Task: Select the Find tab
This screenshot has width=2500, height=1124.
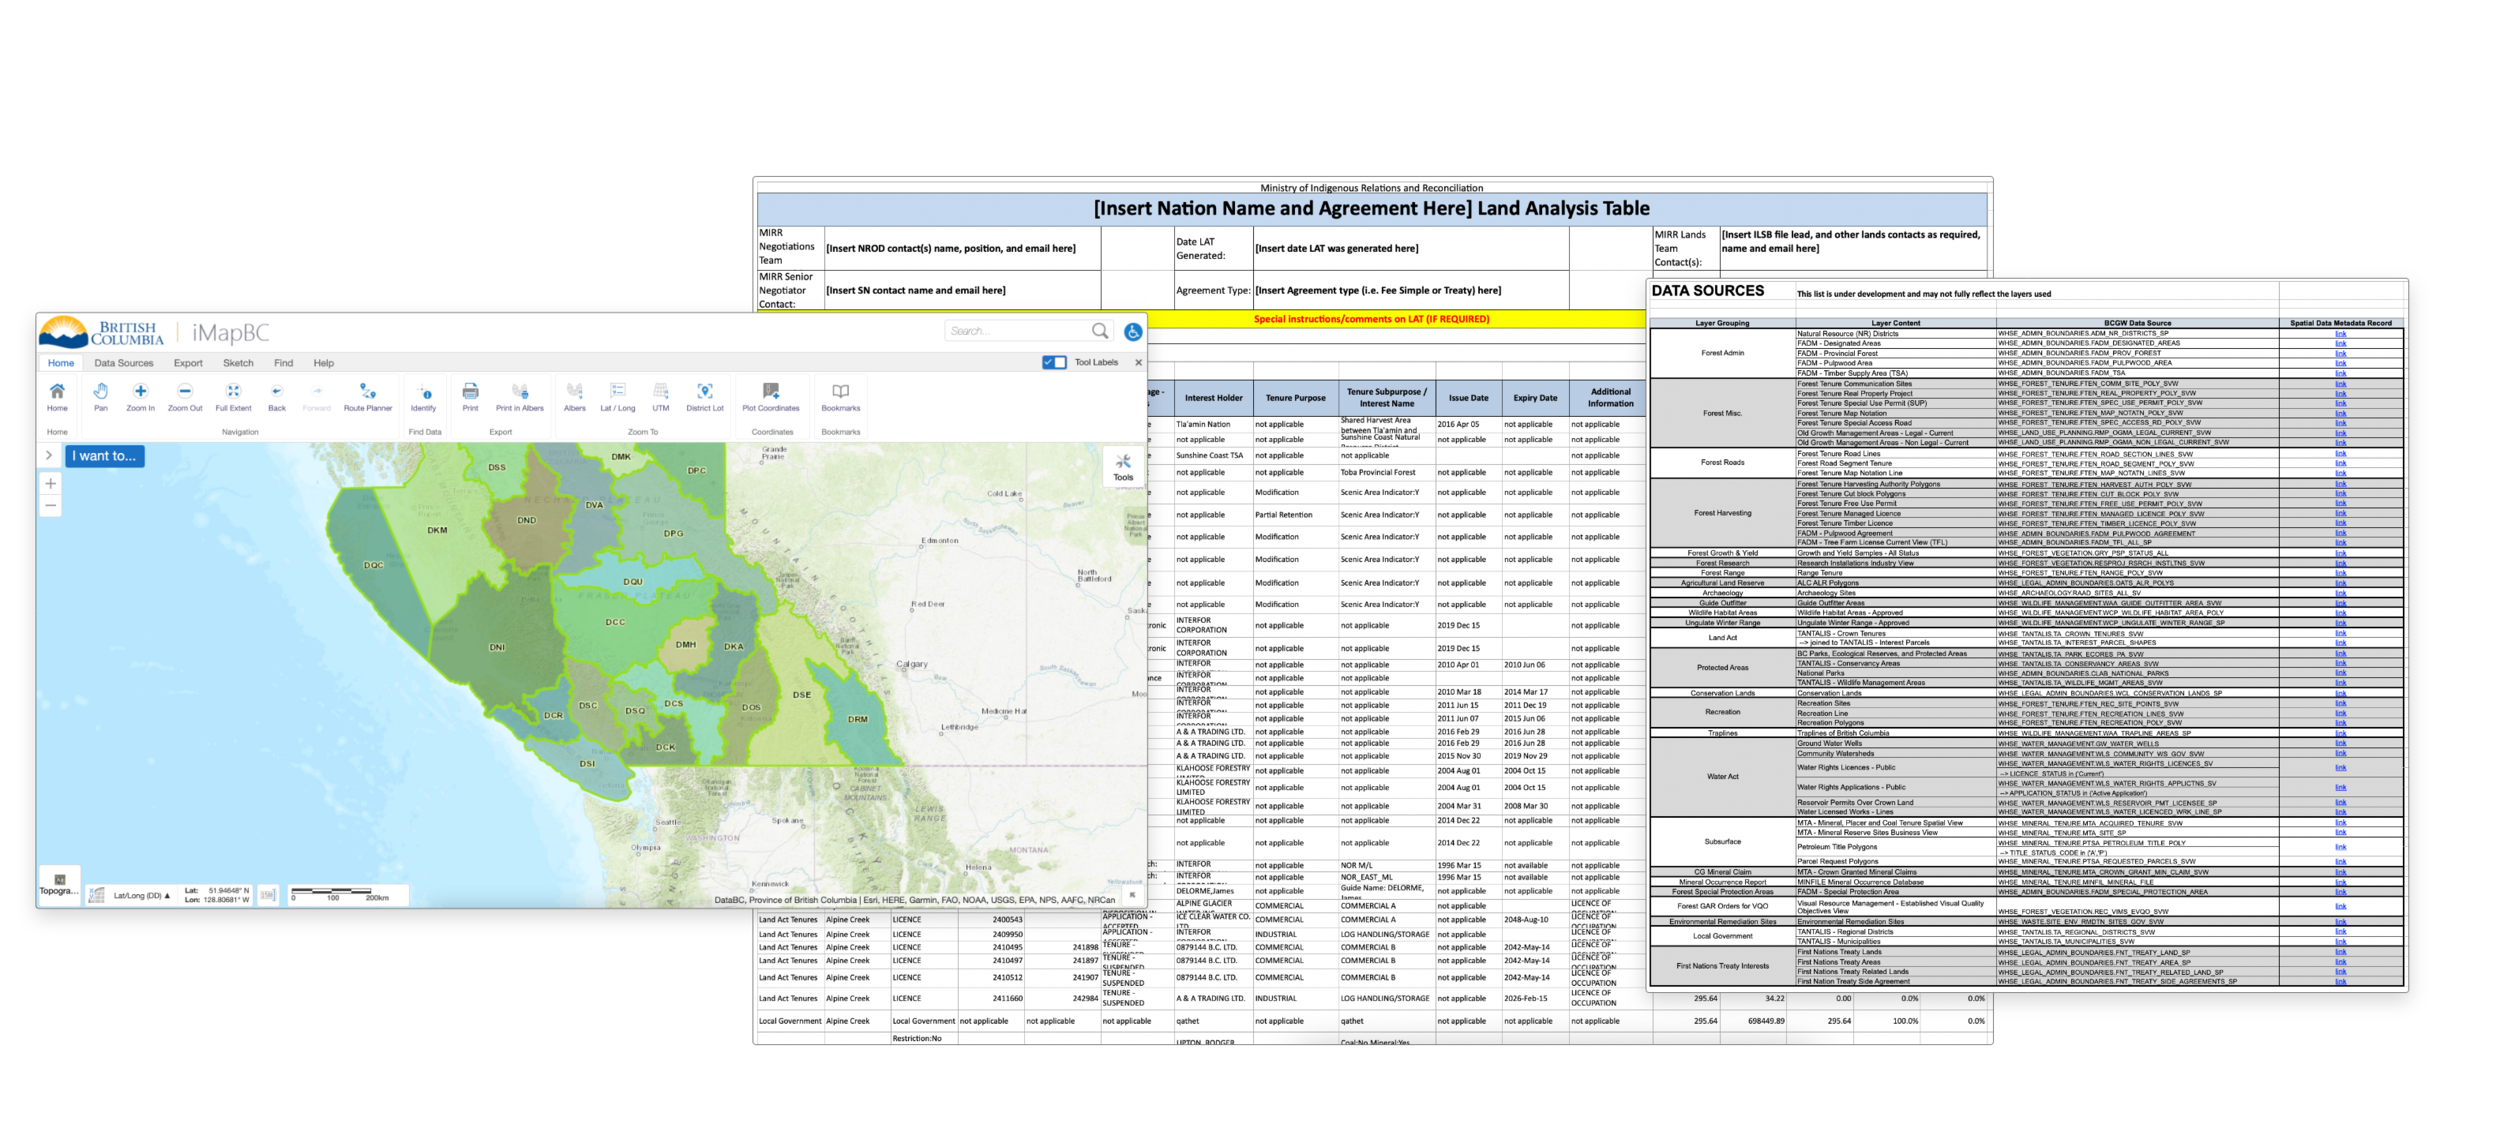Action: [284, 363]
